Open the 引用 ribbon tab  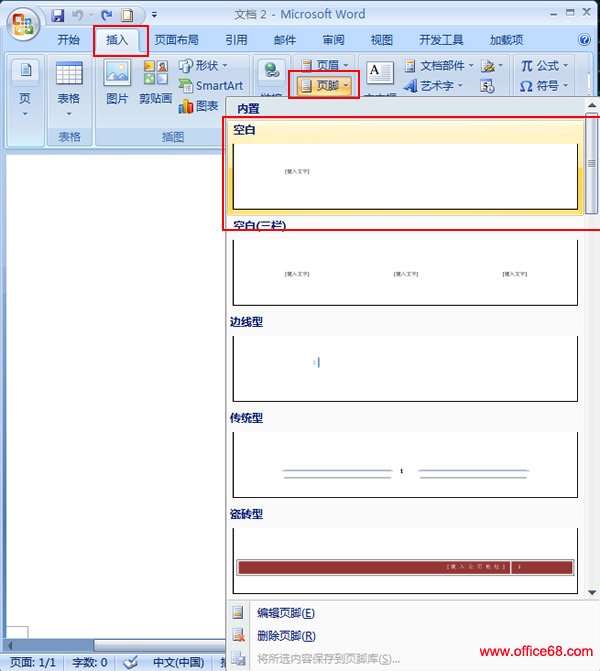pos(236,40)
